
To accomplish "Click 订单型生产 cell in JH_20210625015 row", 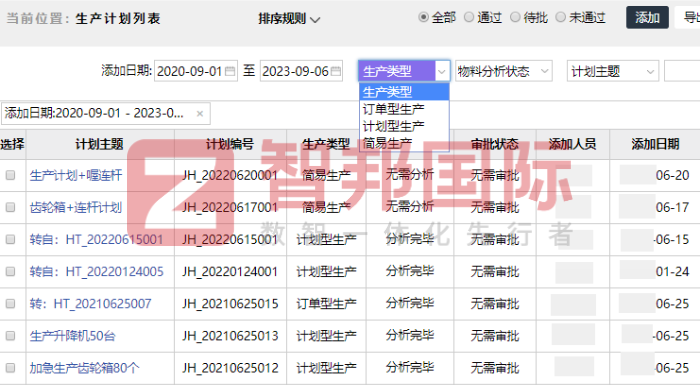I will 326,304.
